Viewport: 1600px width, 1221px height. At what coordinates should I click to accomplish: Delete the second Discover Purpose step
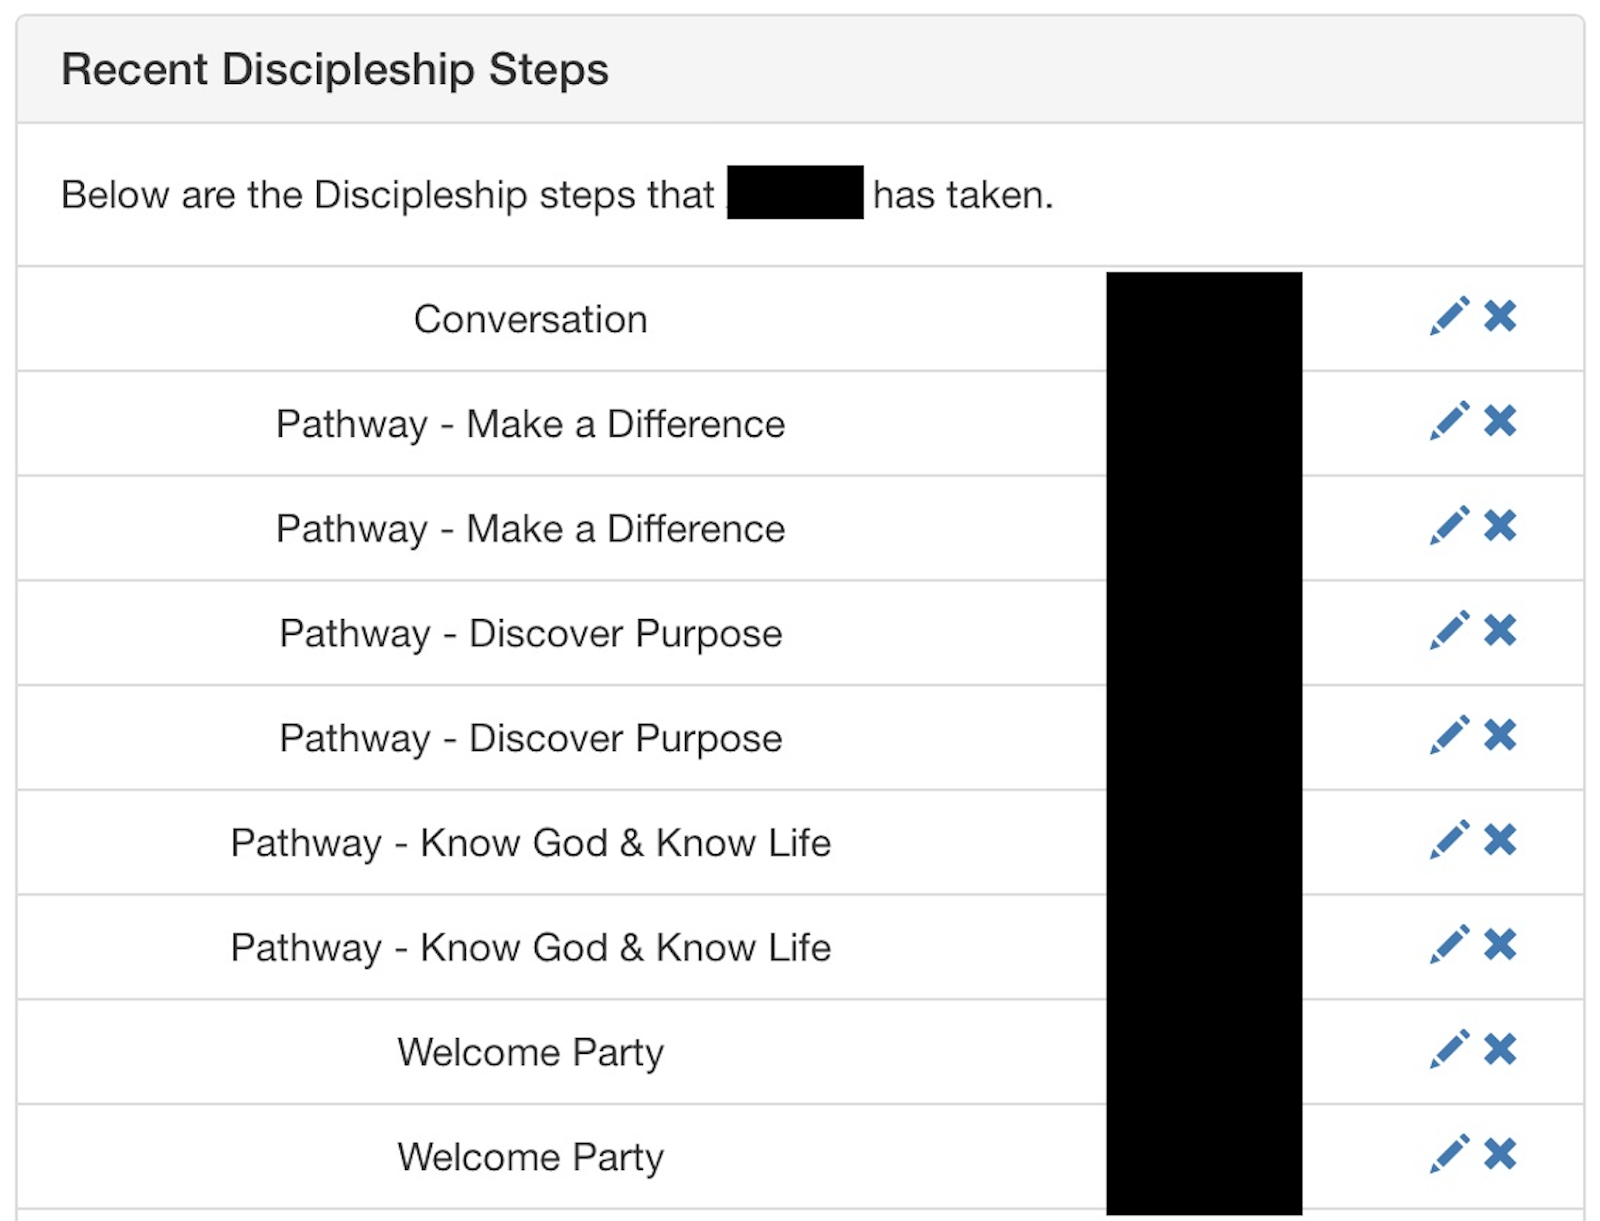click(1500, 735)
